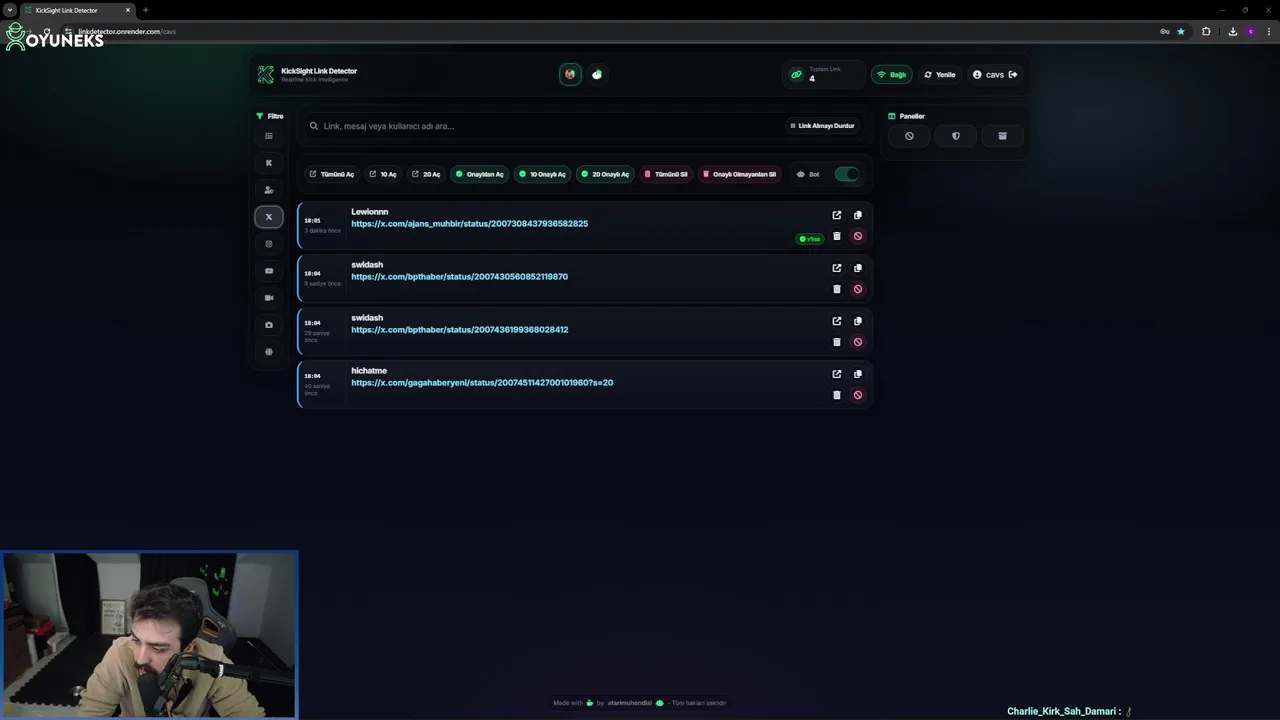Select the KickSight Link Detector browser tab
Screen dimensions: 1280x720
(80, 10)
